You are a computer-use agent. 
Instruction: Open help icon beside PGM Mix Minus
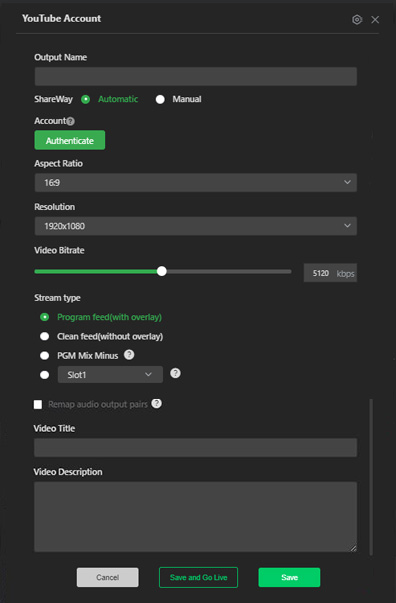tap(129, 355)
